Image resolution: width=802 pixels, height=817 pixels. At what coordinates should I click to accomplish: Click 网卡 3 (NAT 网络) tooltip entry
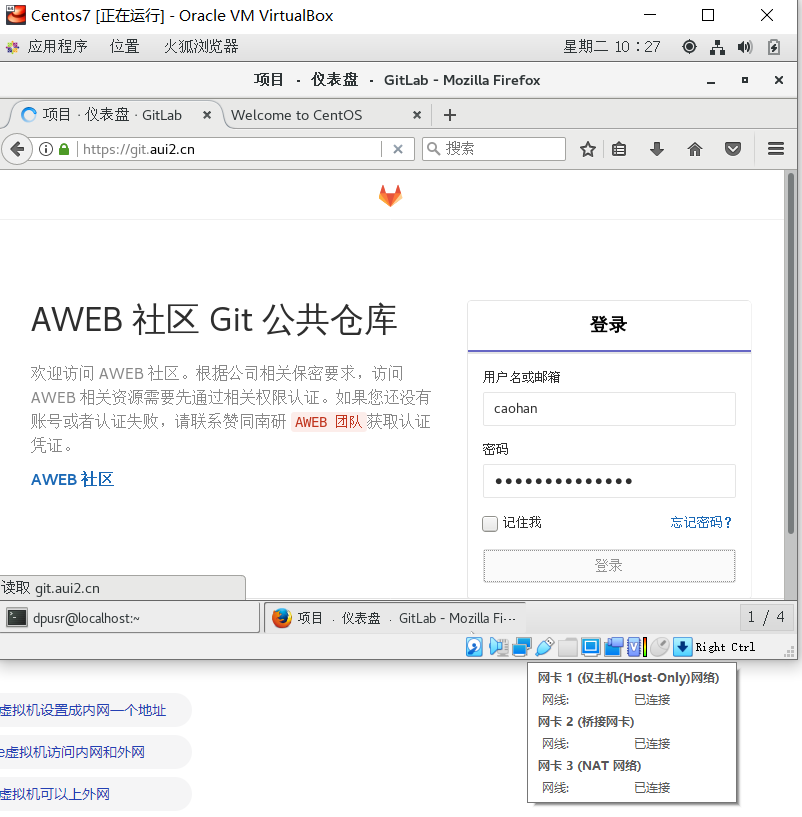[589, 765]
